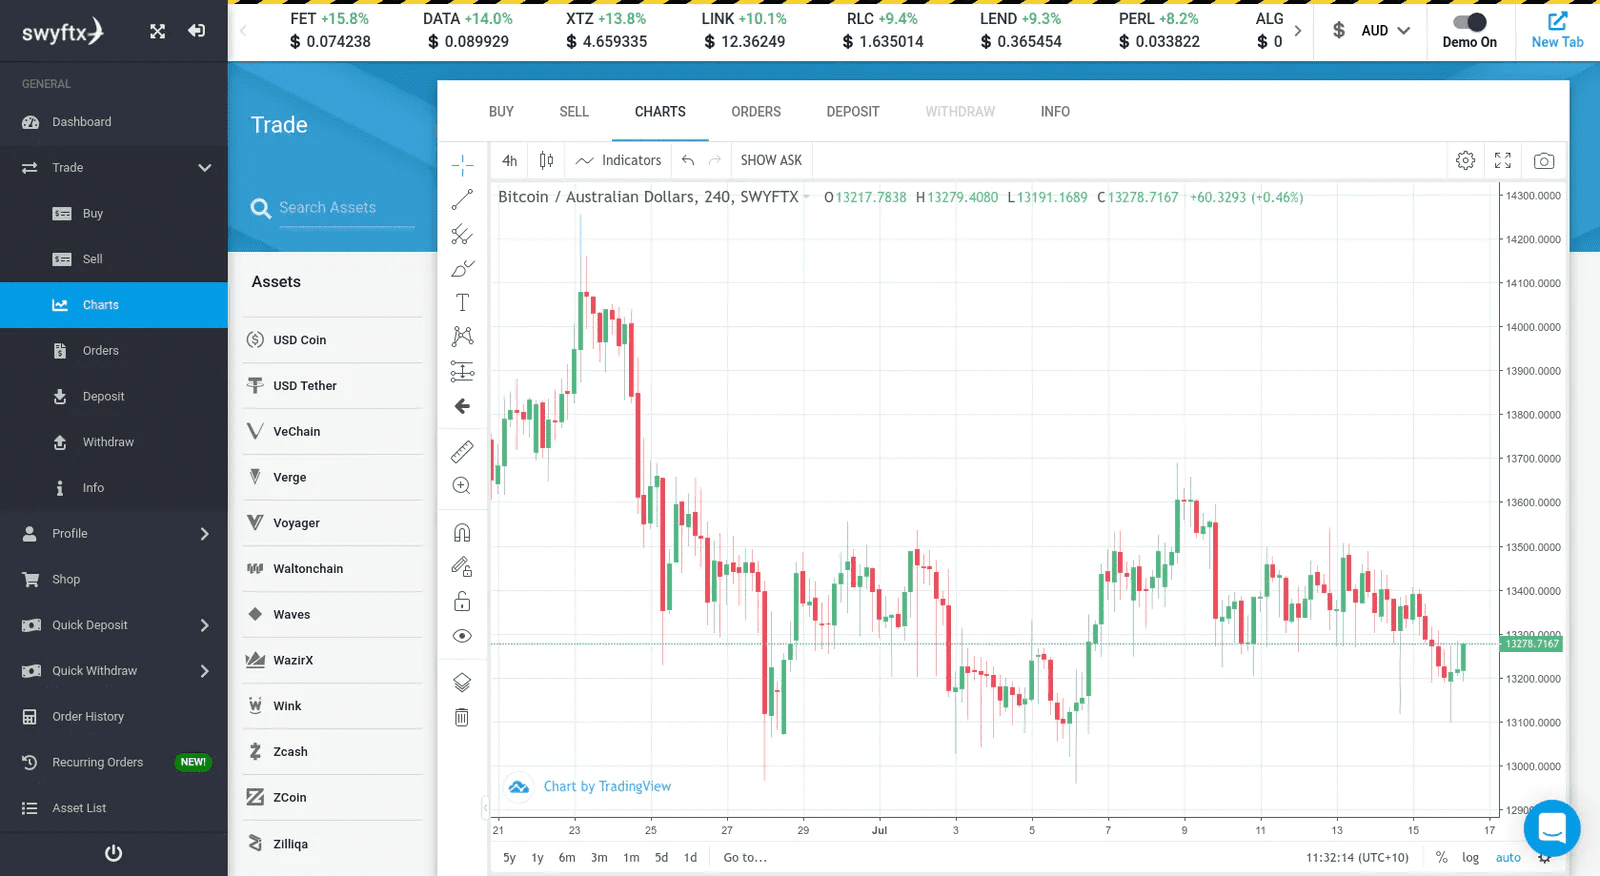
Task: Set chart range to 1y
Action: pos(537,858)
